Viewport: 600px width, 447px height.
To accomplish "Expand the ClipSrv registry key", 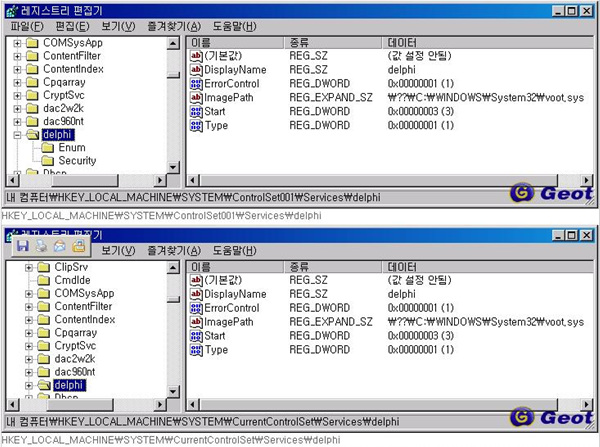I will coord(29,267).
